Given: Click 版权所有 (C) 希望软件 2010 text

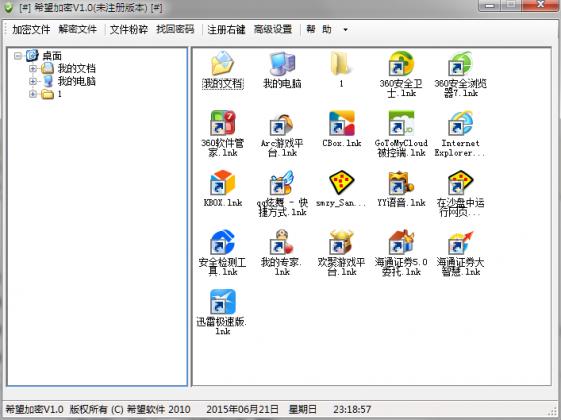Looking at the screenshot, I should (130, 409).
